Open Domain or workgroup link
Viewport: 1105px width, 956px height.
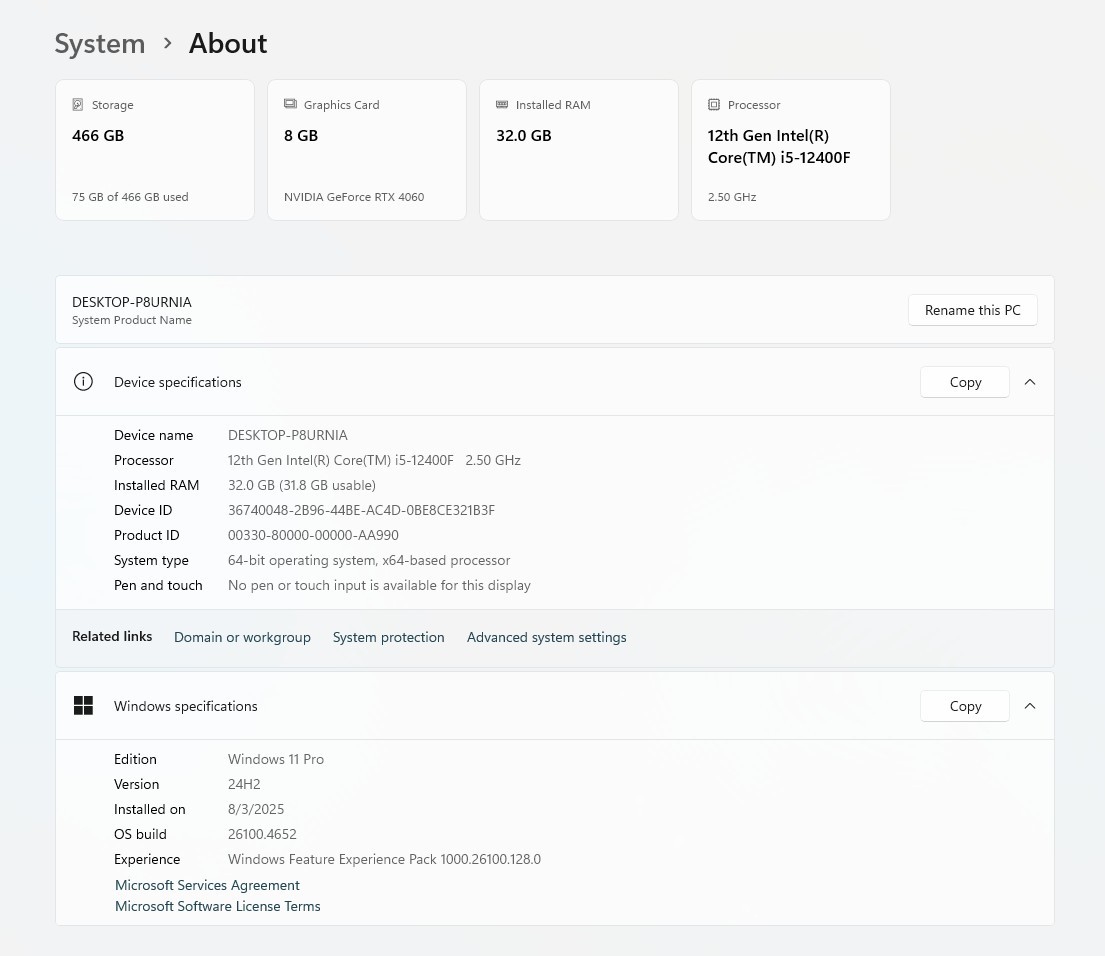[x=242, y=637]
